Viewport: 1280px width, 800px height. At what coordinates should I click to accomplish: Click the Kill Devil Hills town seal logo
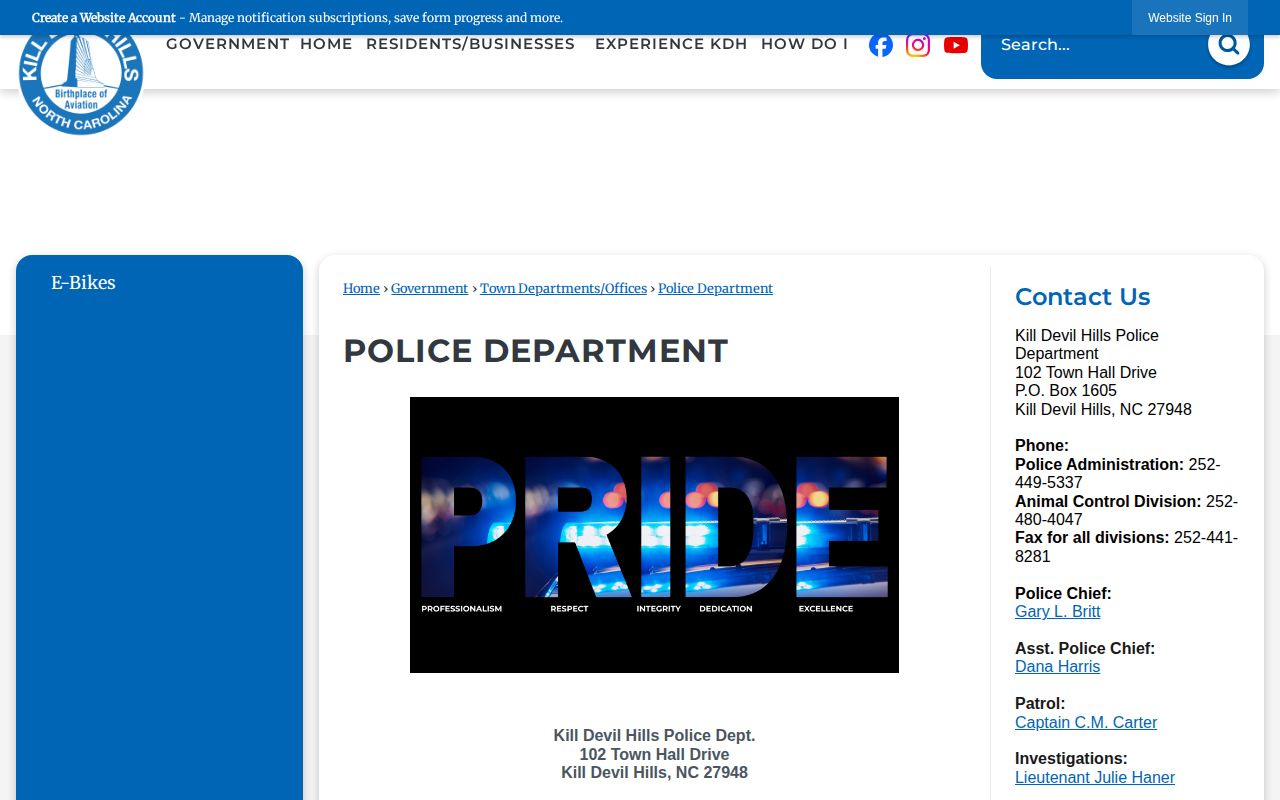click(x=81, y=75)
